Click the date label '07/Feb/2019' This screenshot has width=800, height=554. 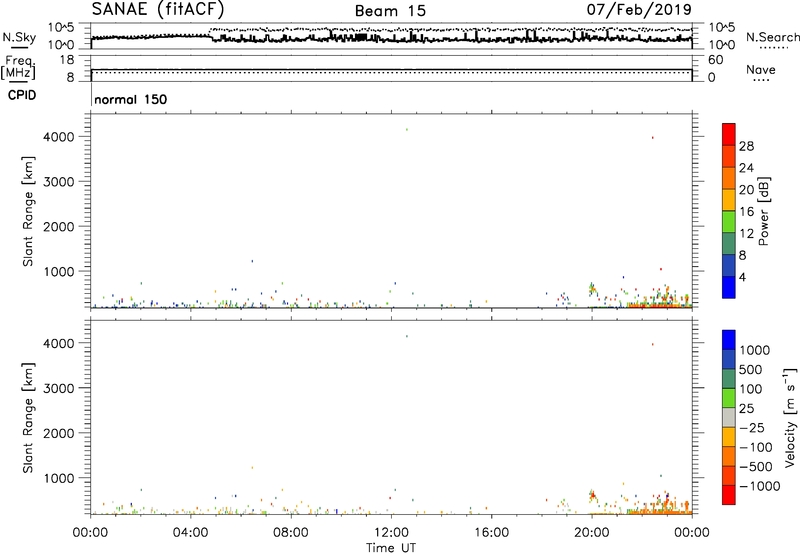(639, 10)
